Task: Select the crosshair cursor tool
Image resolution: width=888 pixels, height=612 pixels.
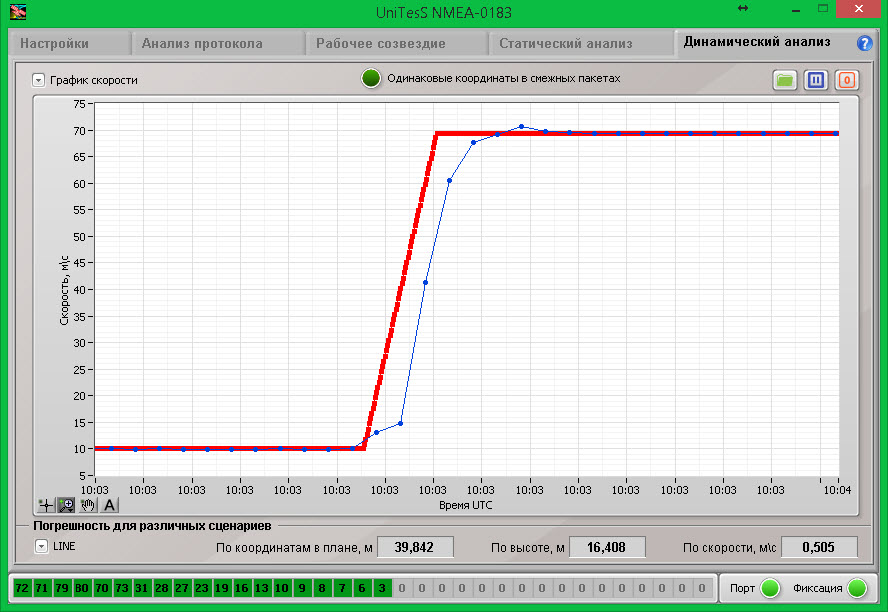Action: [x=45, y=505]
